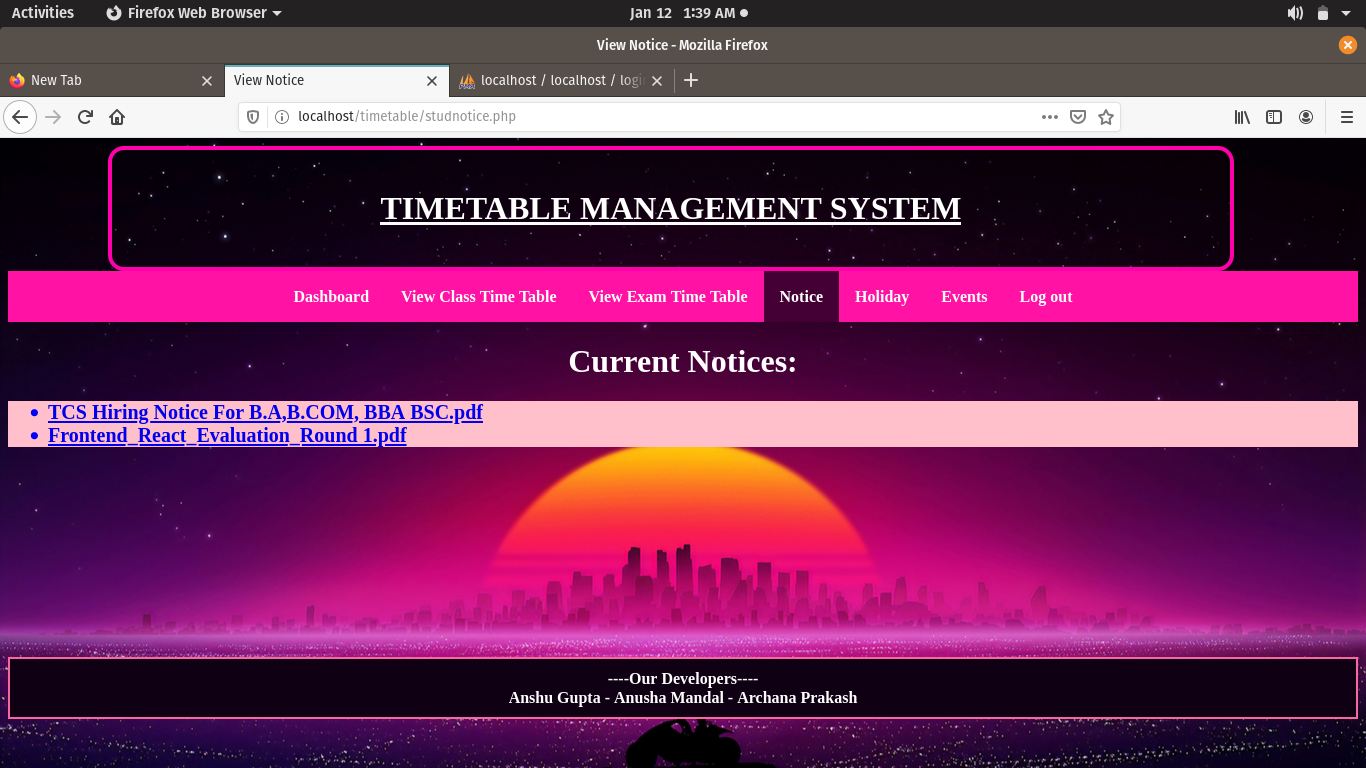Click the Timetable Management System heading link
Image resolution: width=1366 pixels, height=768 pixels.
tap(671, 208)
